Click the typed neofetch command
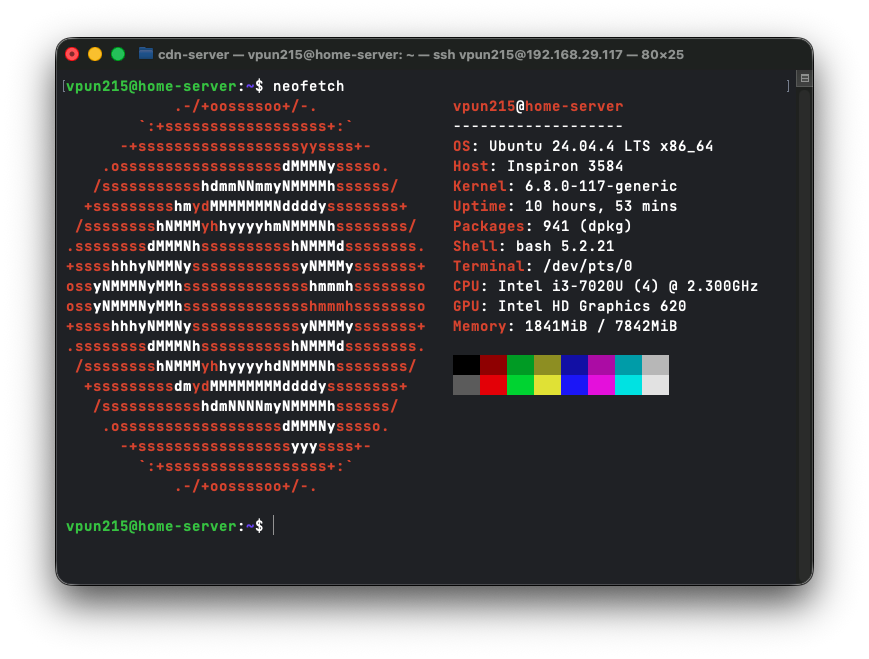 point(308,86)
